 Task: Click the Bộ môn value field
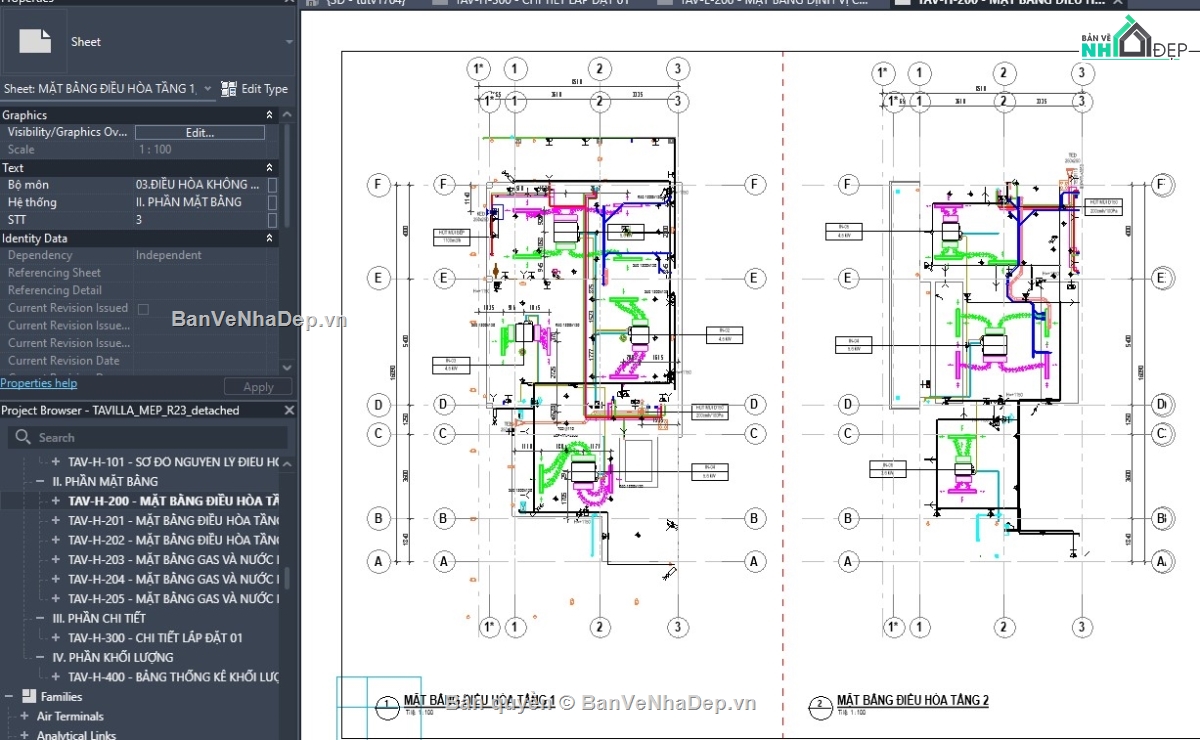[x=200, y=185]
